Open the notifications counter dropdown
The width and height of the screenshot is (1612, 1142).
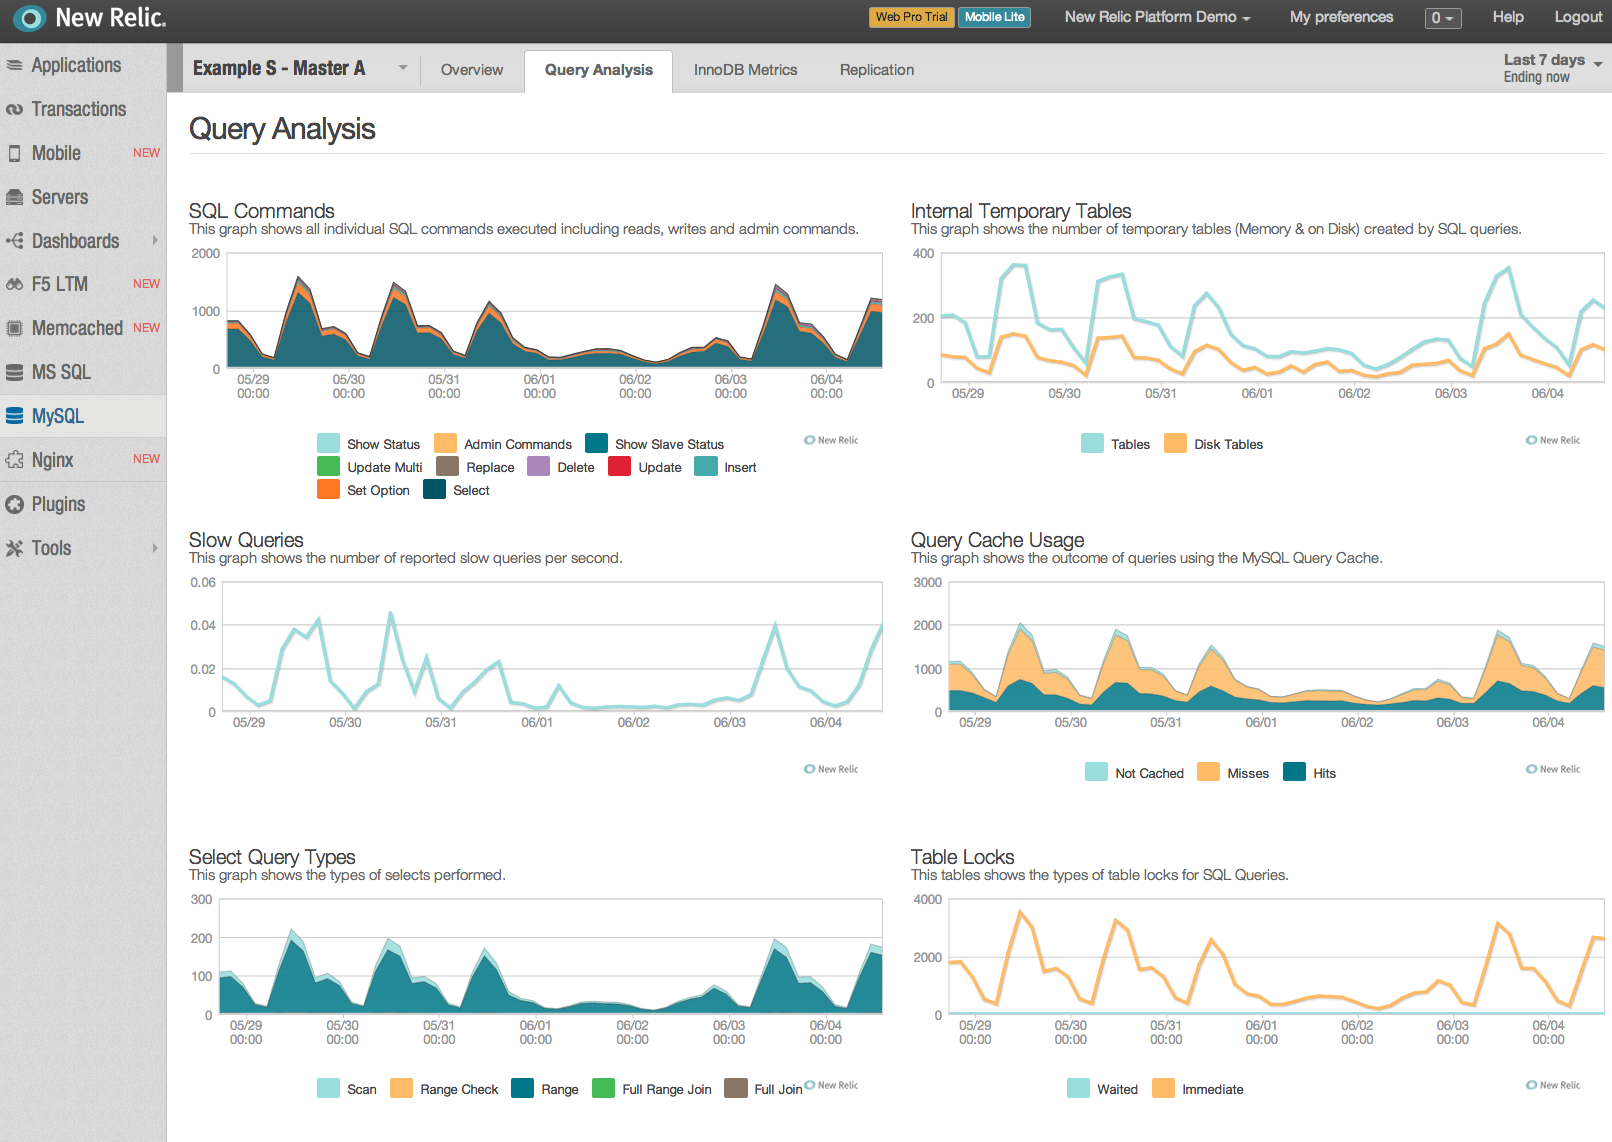coord(1443,18)
